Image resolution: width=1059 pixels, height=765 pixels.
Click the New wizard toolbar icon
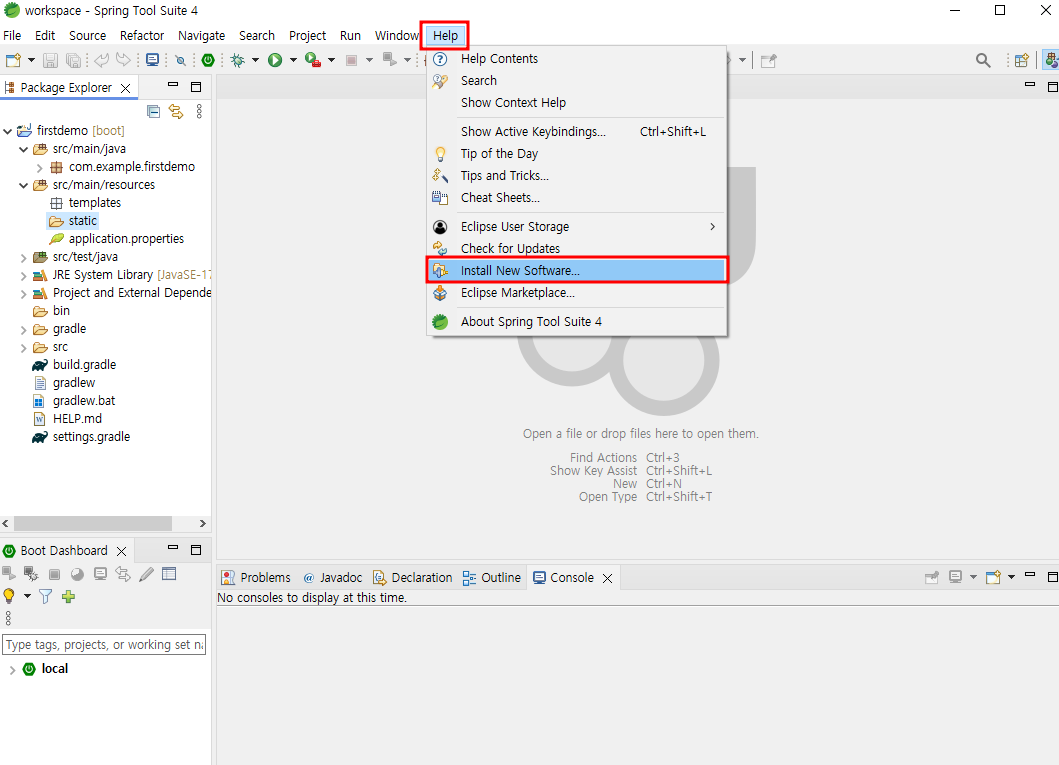[13, 60]
